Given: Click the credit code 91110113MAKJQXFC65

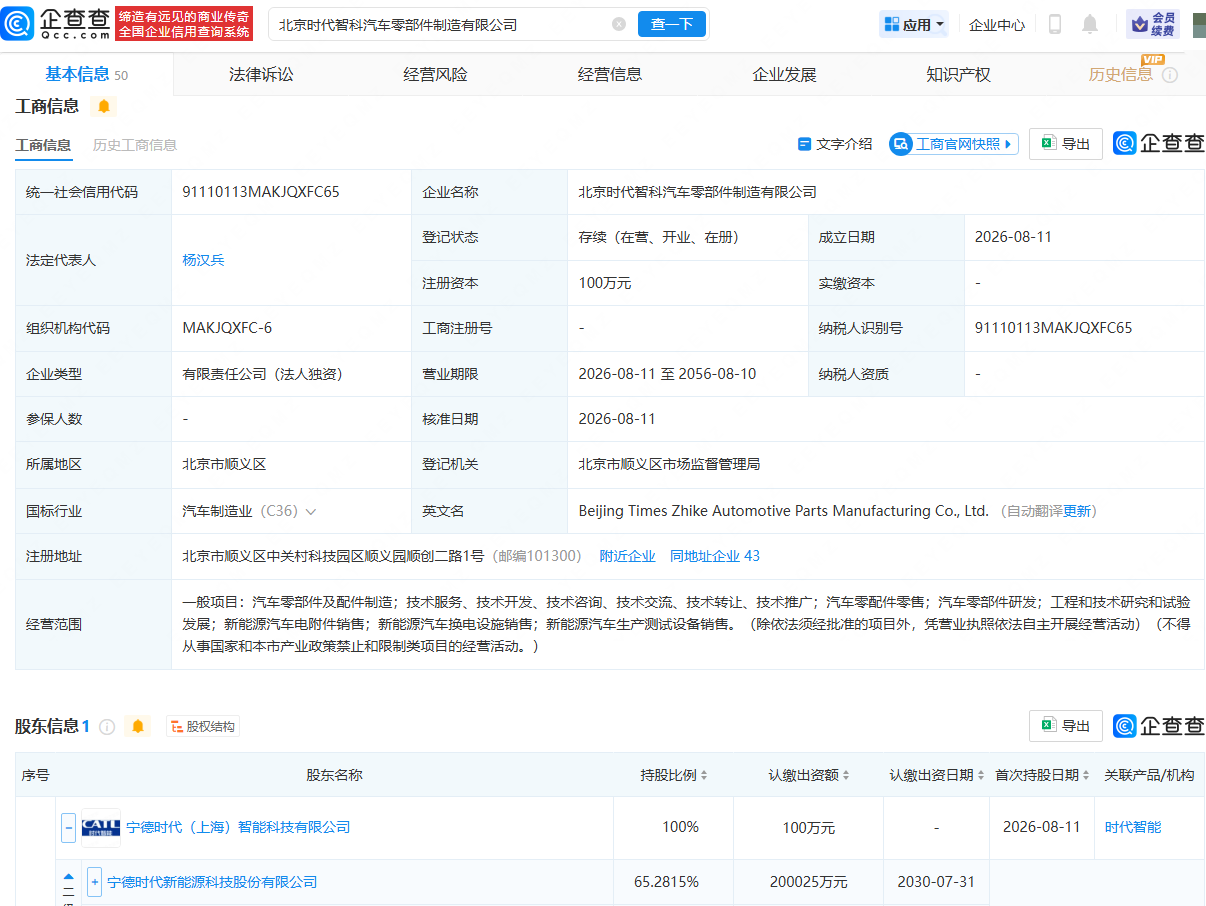Looking at the screenshot, I should coord(261,192).
